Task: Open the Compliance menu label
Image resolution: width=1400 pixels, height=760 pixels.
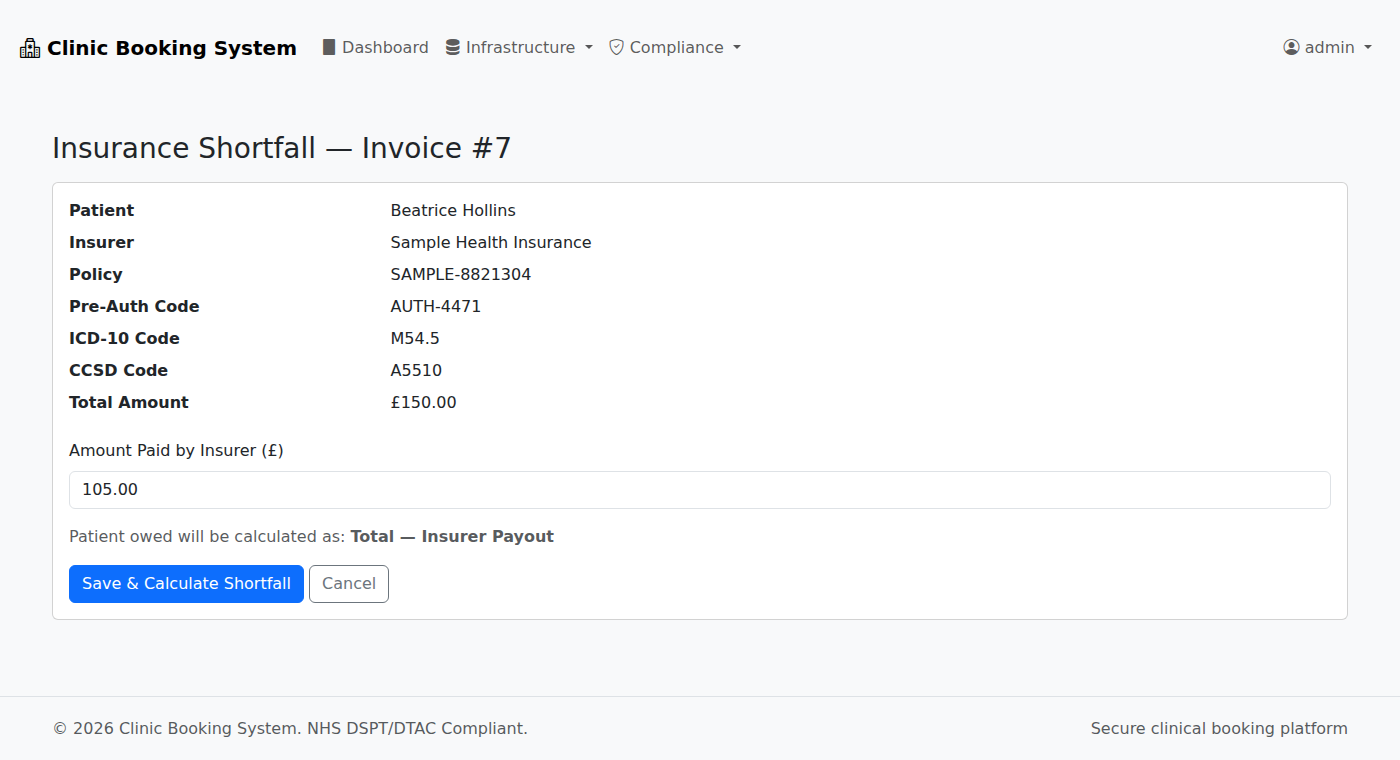Action: [x=677, y=47]
